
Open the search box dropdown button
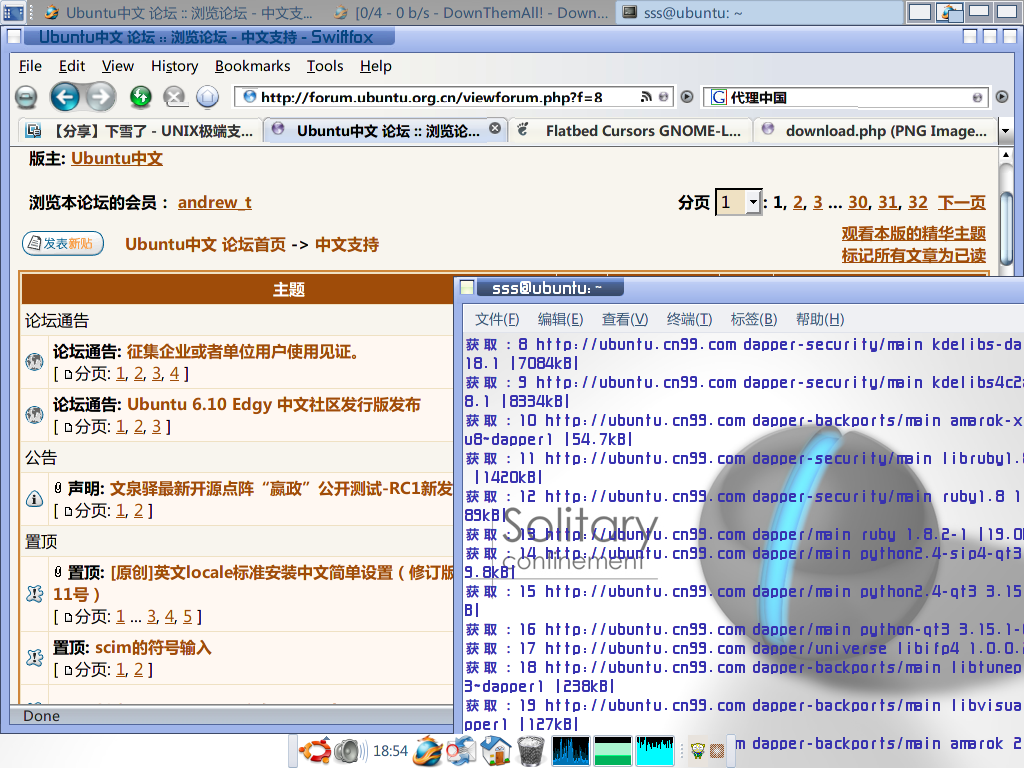tap(977, 97)
